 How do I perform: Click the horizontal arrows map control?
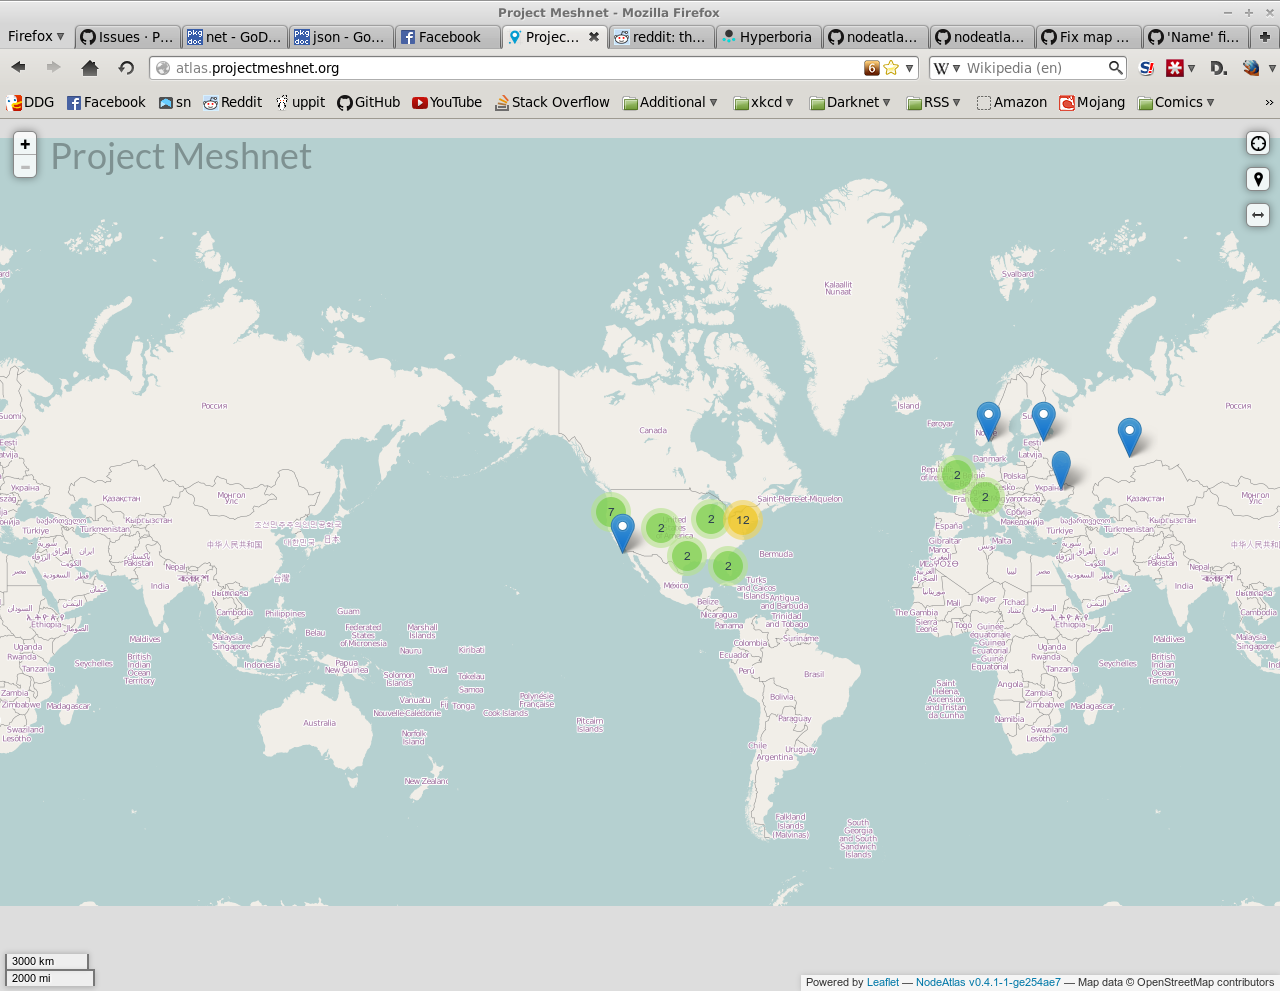click(x=1258, y=215)
